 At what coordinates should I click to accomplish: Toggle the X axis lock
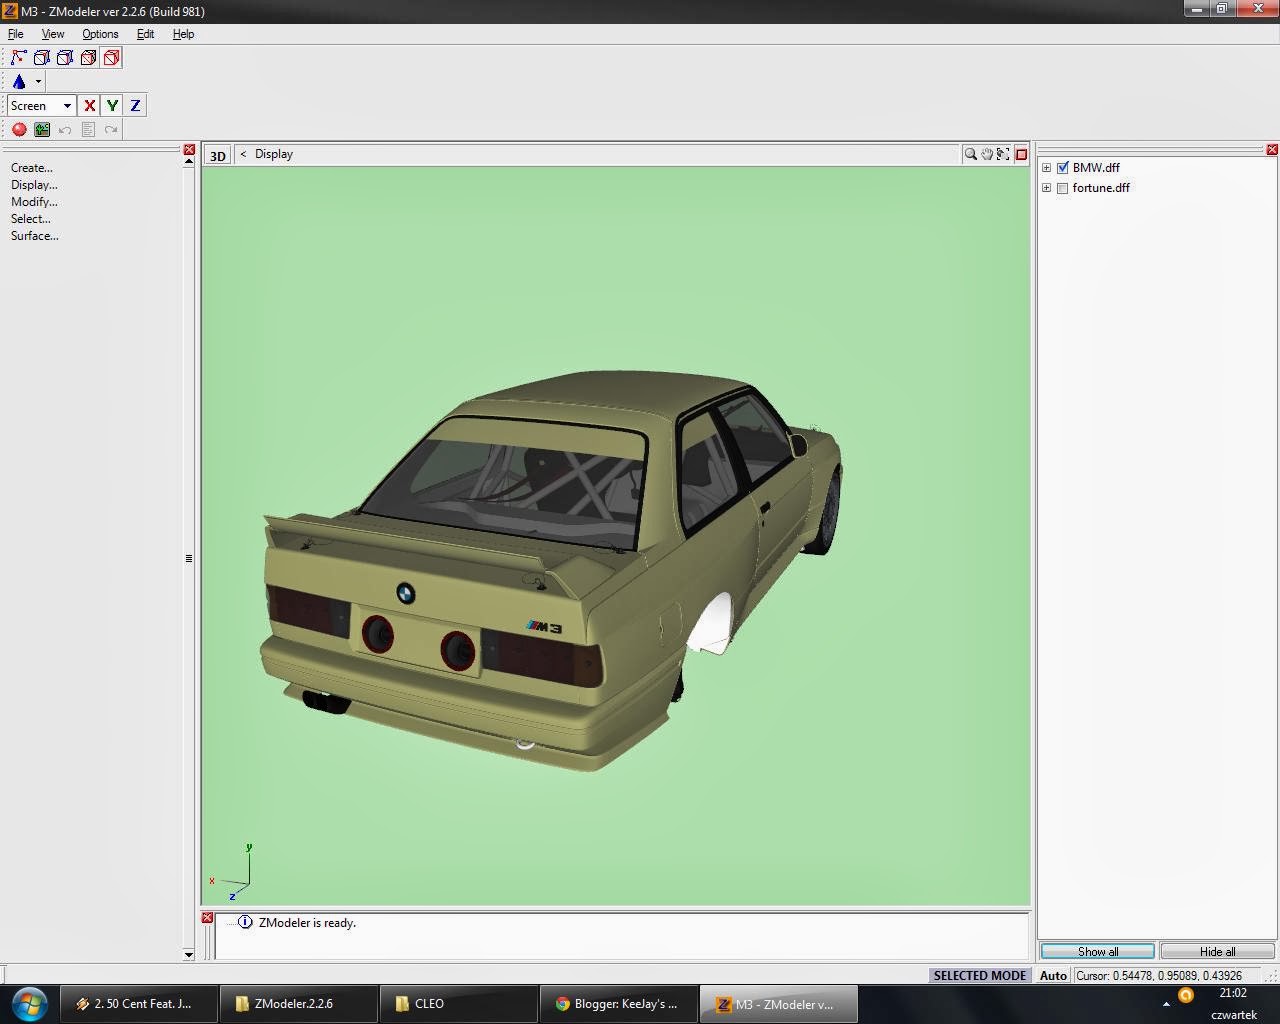coord(90,106)
